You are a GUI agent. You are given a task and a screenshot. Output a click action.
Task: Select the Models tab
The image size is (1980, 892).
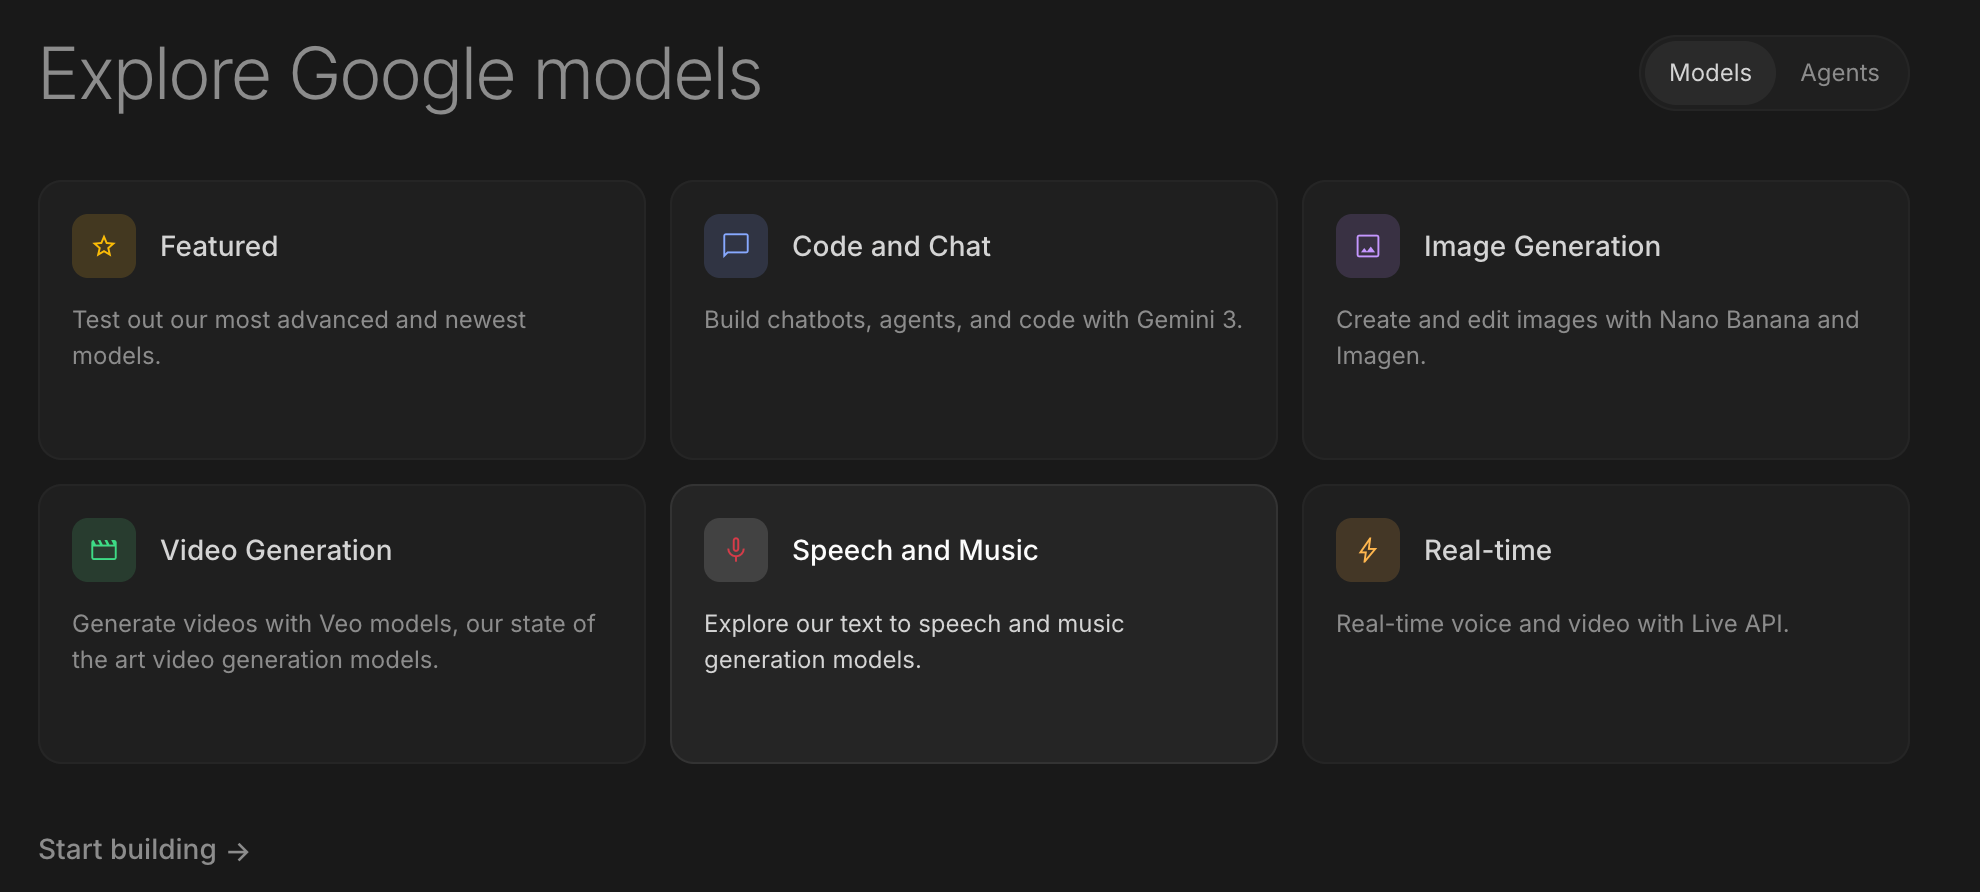[1710, 73]
